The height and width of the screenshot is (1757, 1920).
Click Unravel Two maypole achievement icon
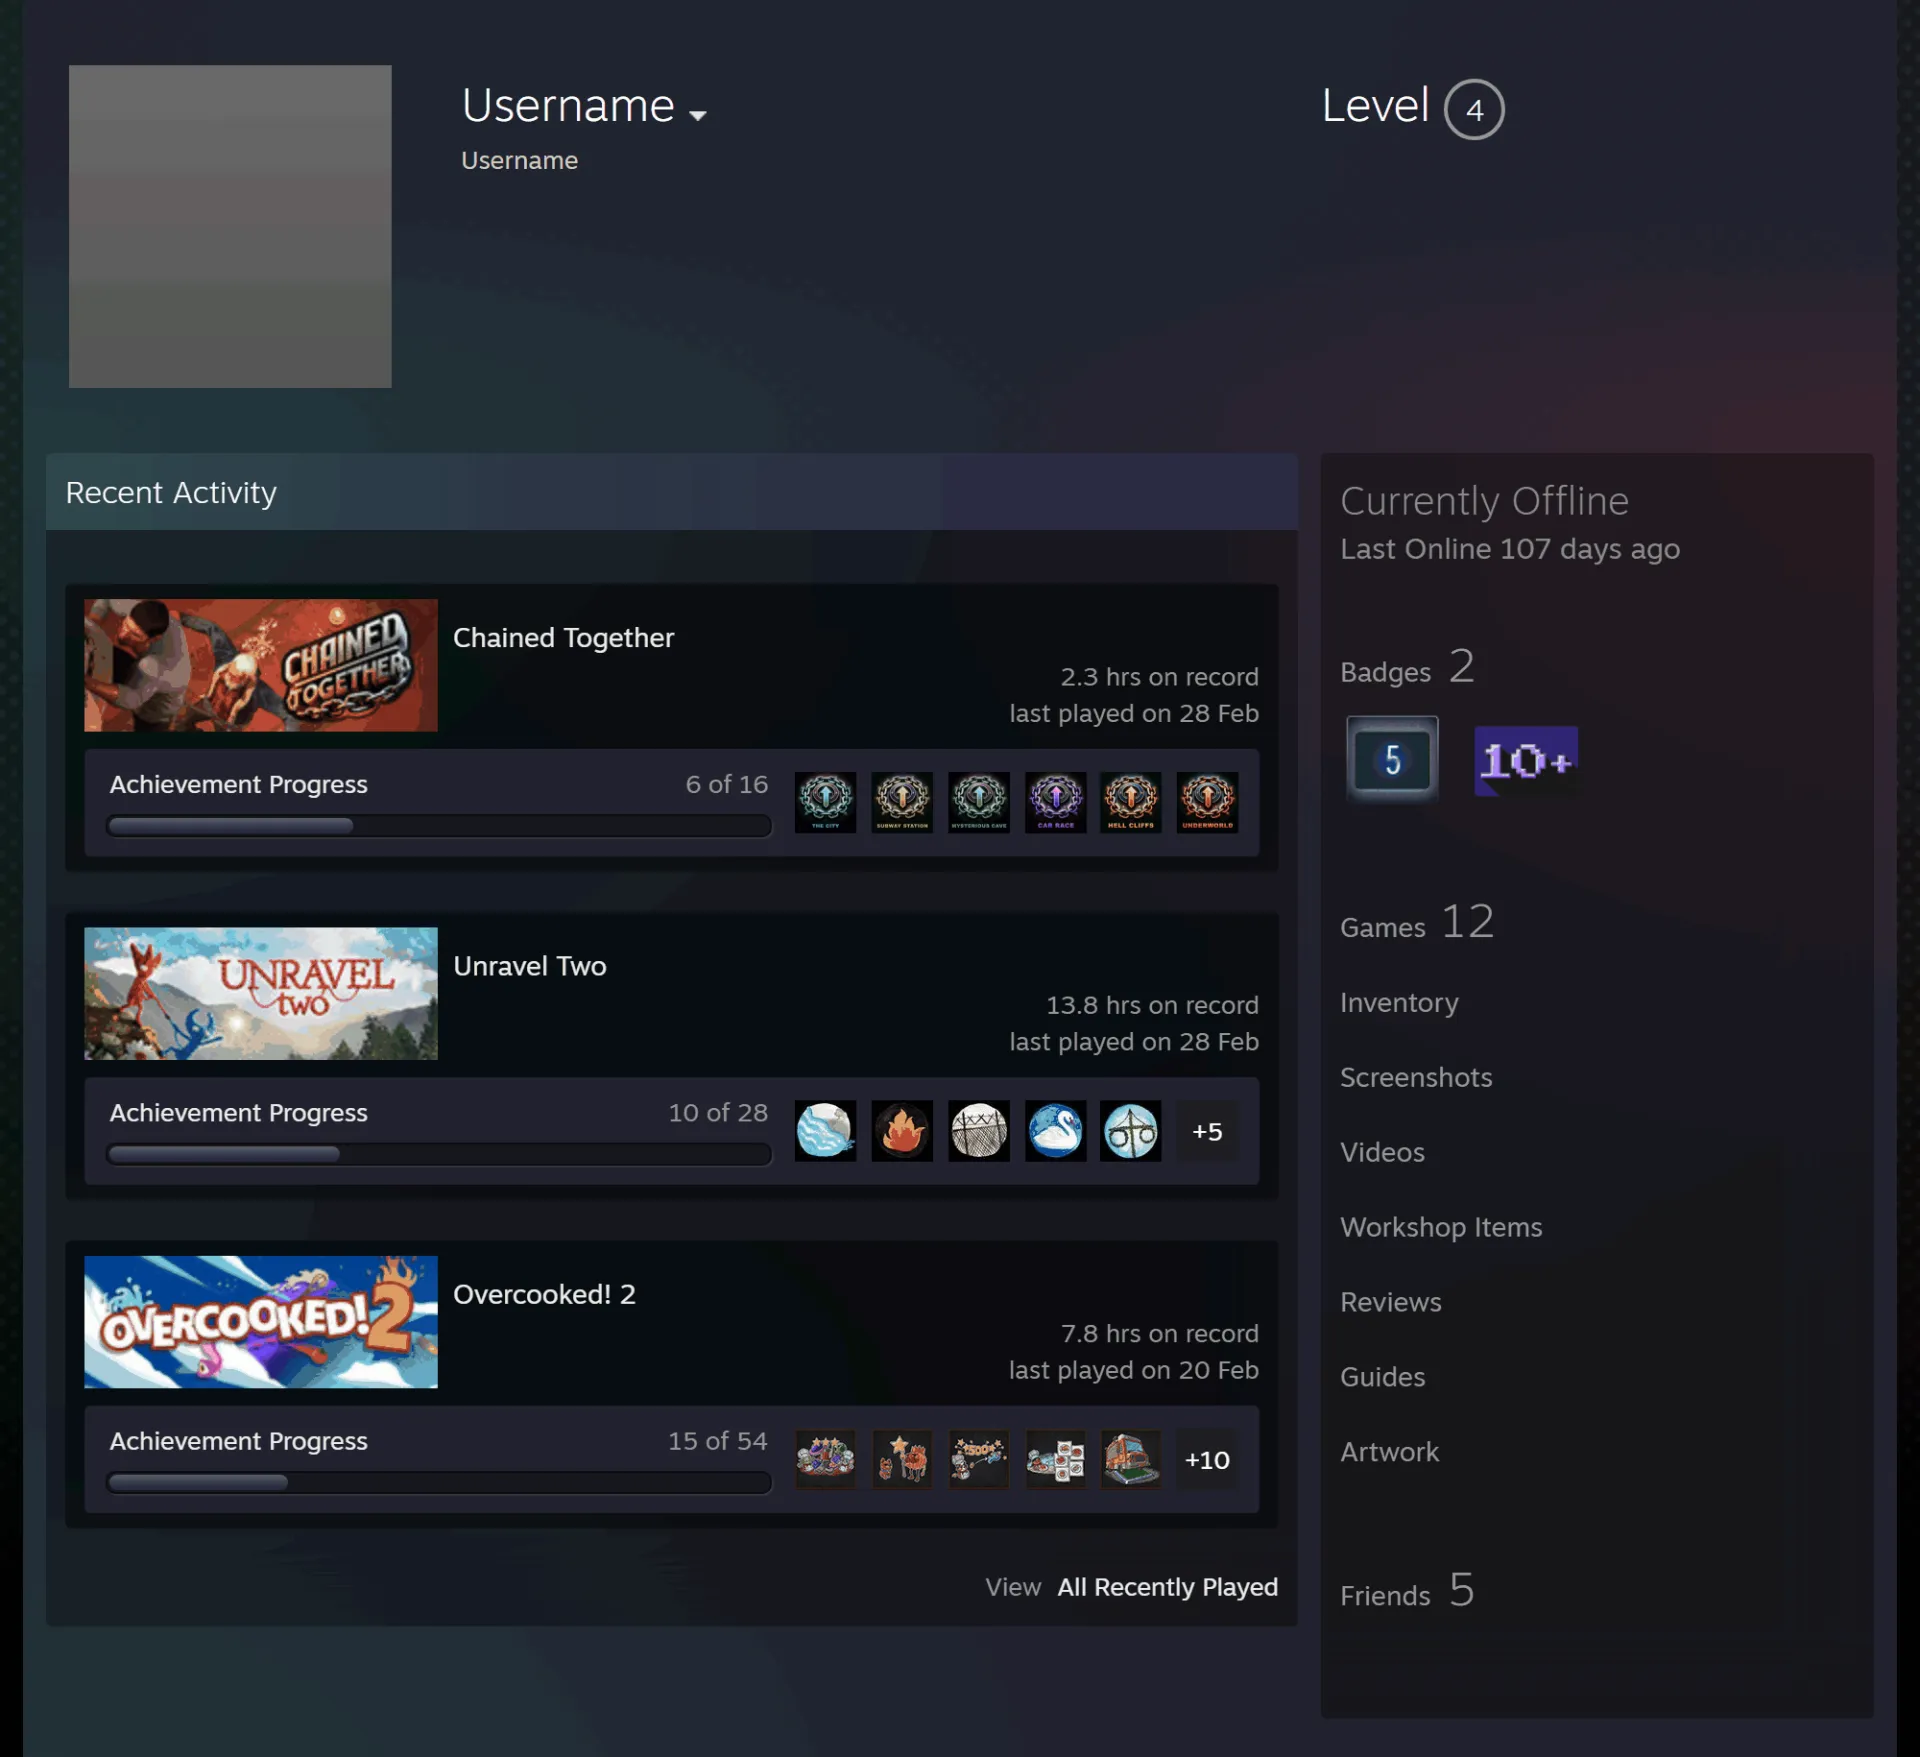tap(1131, 1131)
